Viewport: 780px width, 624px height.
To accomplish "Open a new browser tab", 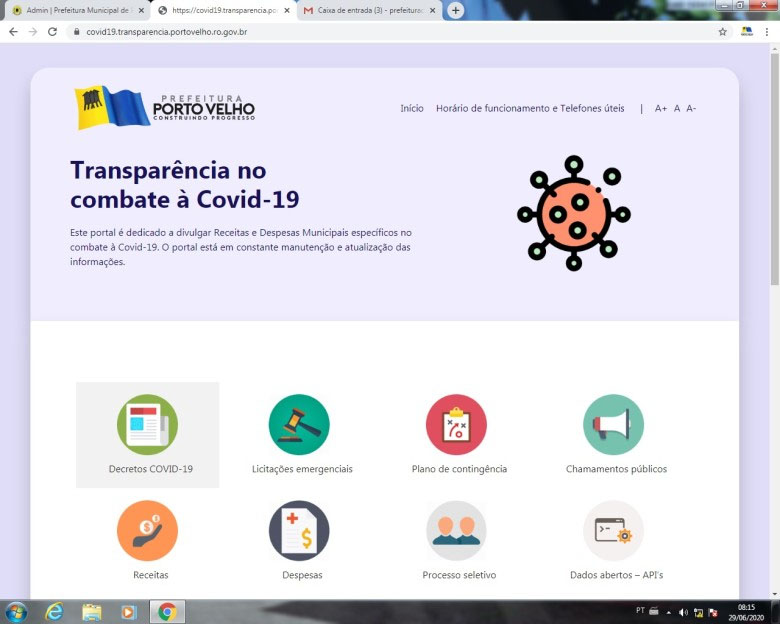I will (x=456, y=10).
